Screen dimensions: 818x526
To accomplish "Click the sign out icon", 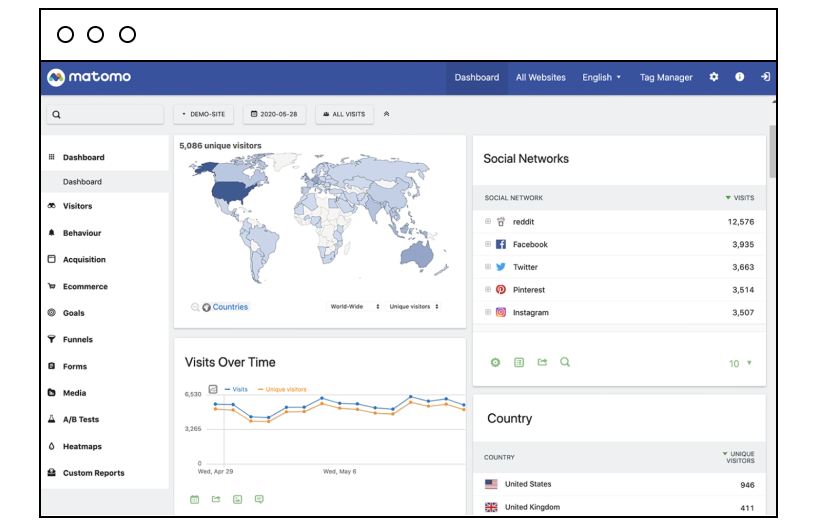I will [765, 77].
